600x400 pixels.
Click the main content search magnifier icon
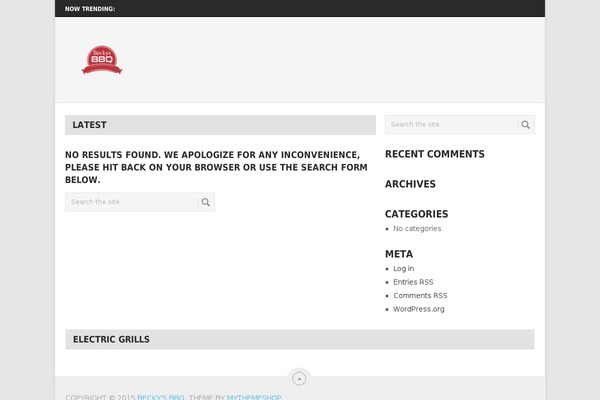pyautogui.click(x=205, y=202)
